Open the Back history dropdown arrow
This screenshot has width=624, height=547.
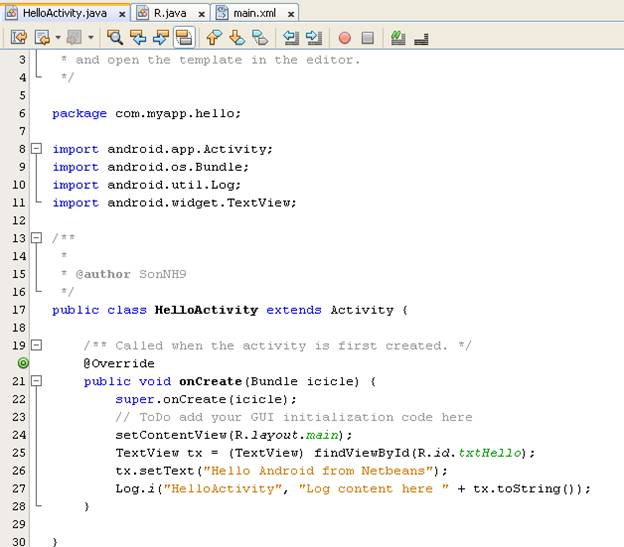[58, 37]
